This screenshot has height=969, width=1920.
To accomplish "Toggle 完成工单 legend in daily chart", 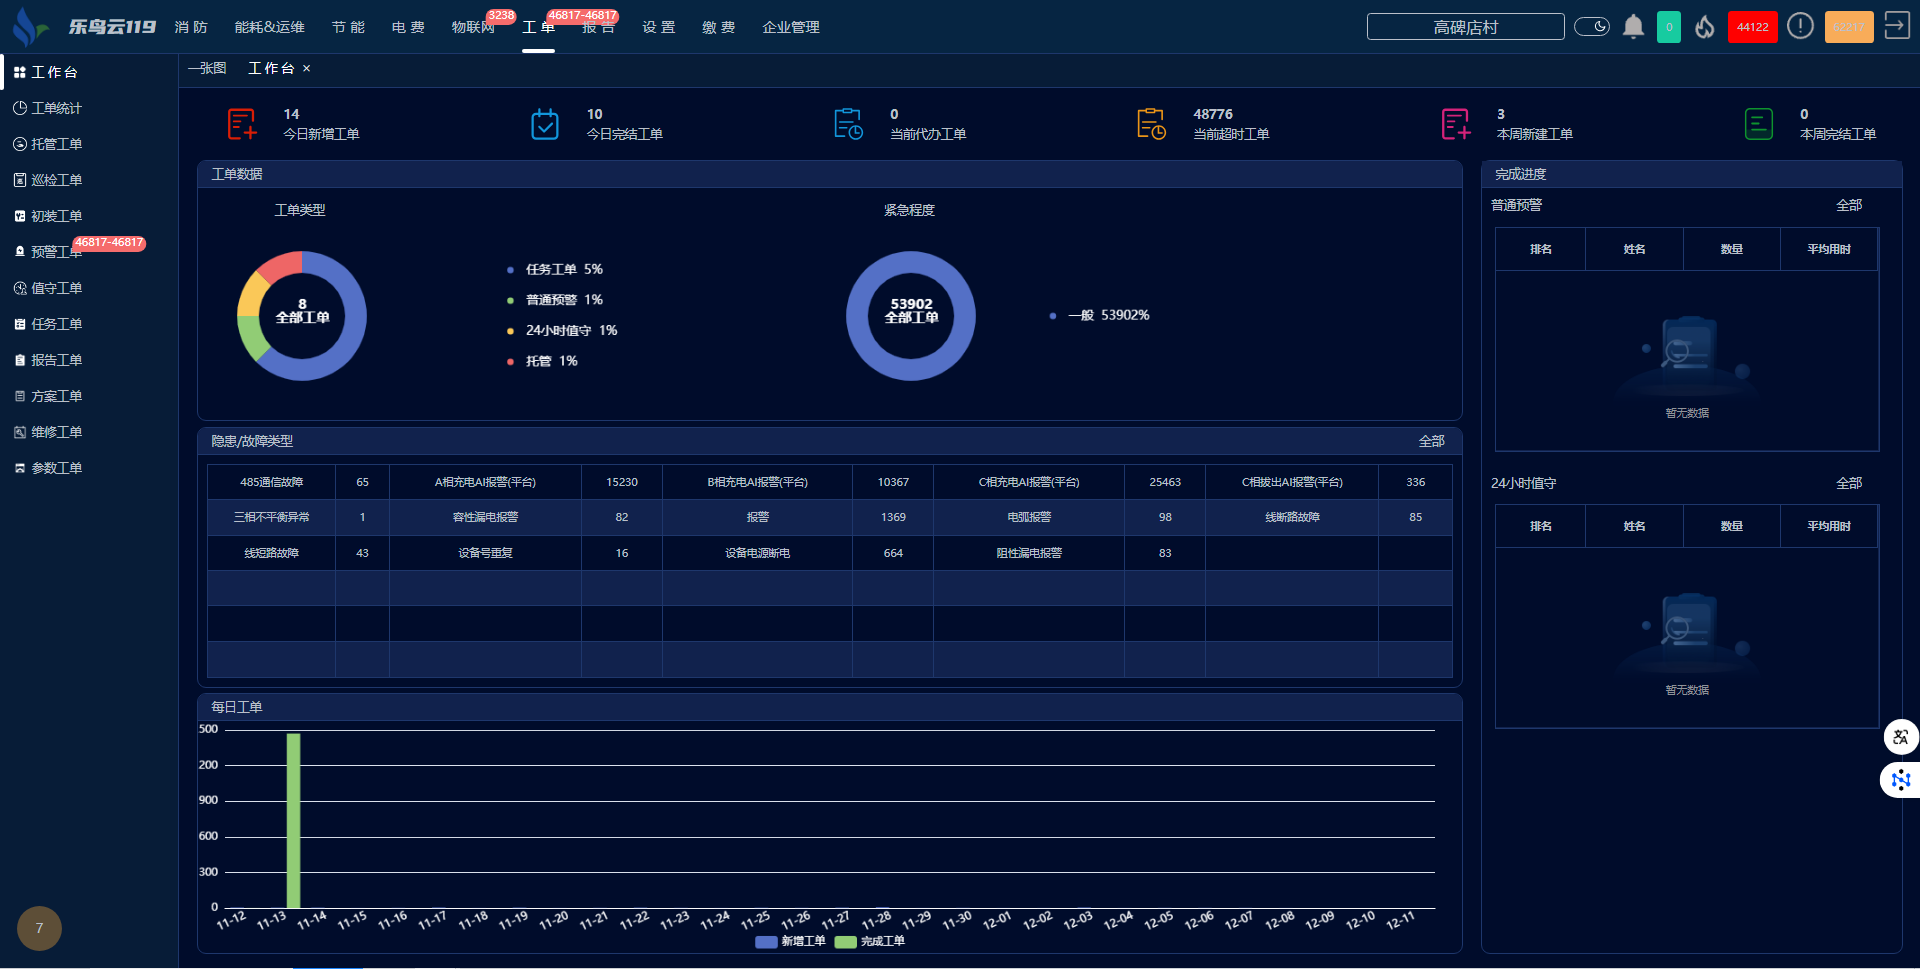I will (x=870, y=941).
